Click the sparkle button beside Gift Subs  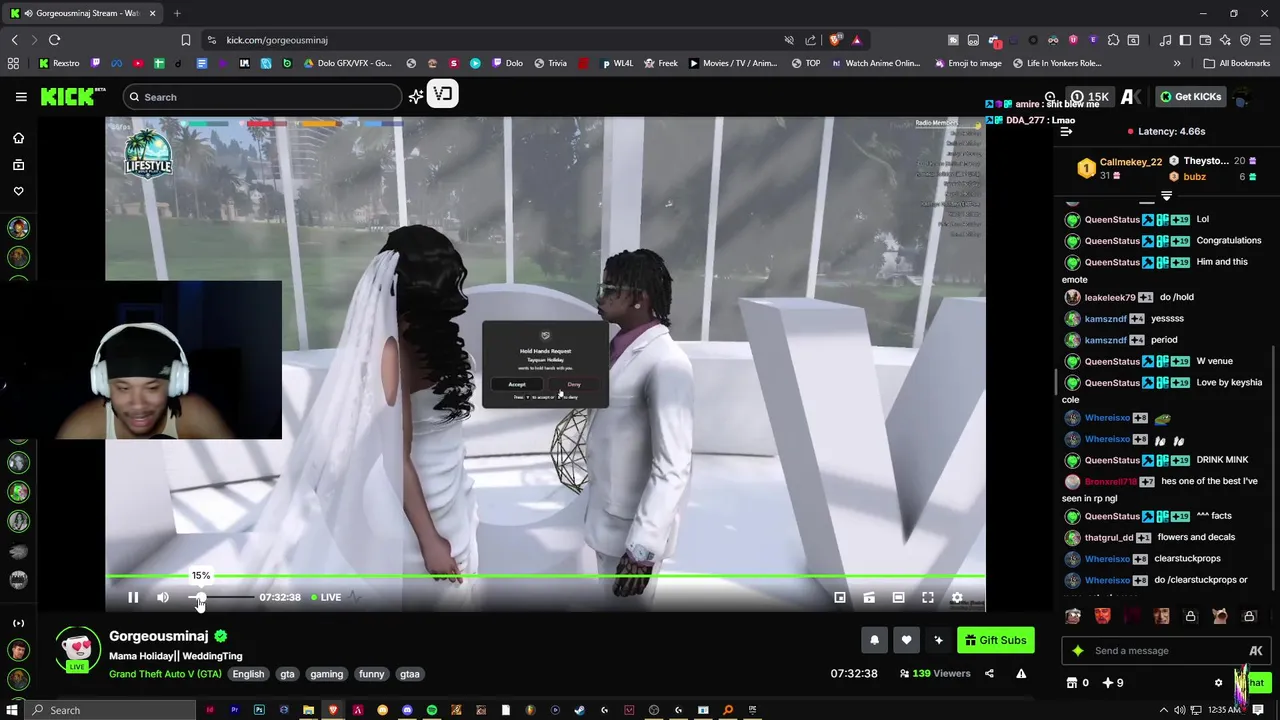point(938,640)
